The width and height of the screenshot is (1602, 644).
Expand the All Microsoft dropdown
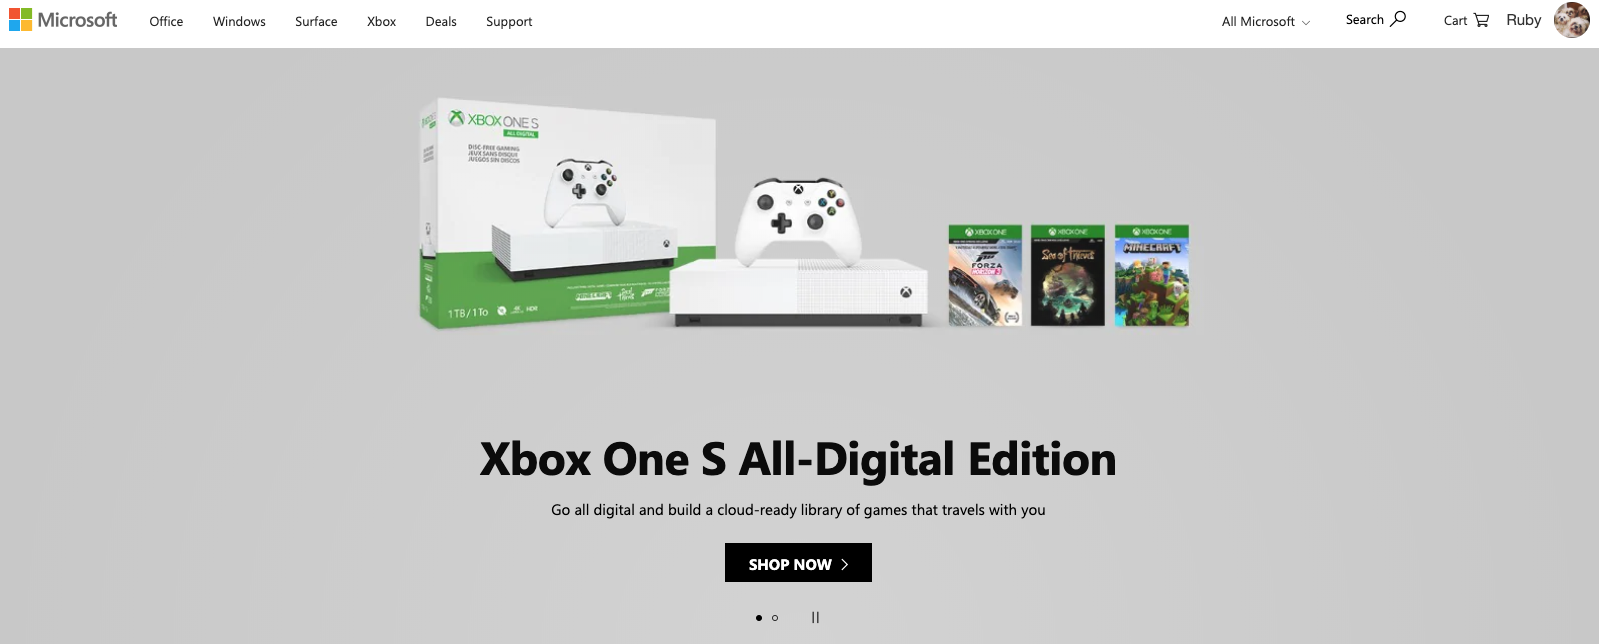(x=1266, y=21)
